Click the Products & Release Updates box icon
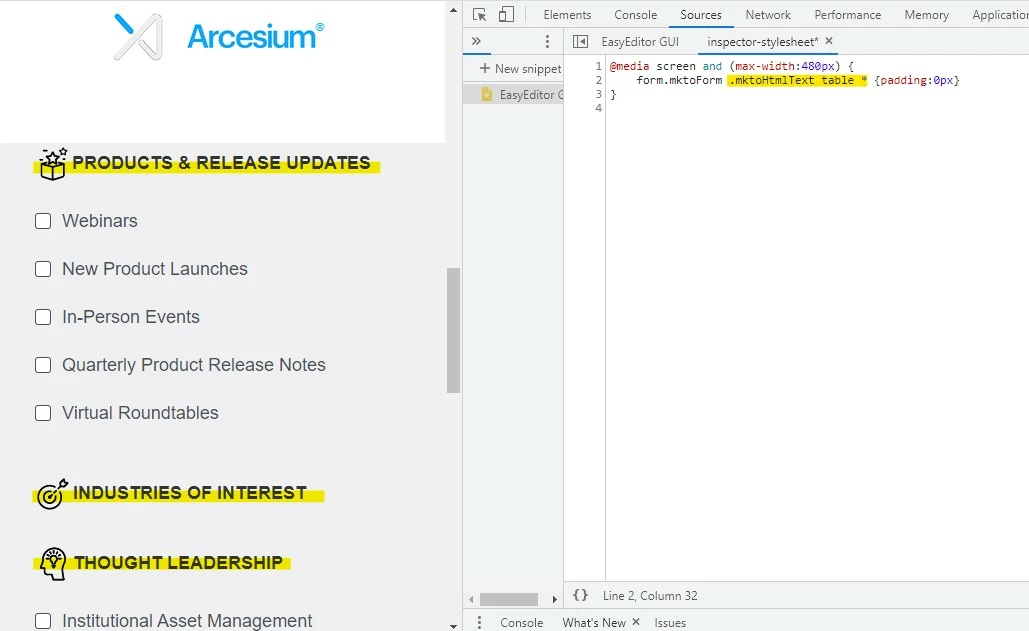This screenshot has height=631, width=1029. click(x=52, y=164)
